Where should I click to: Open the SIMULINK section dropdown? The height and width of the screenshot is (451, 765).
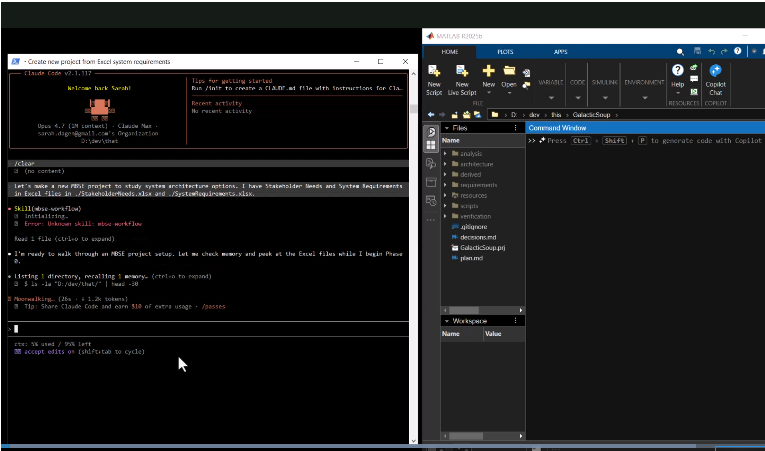click(605, 98)
